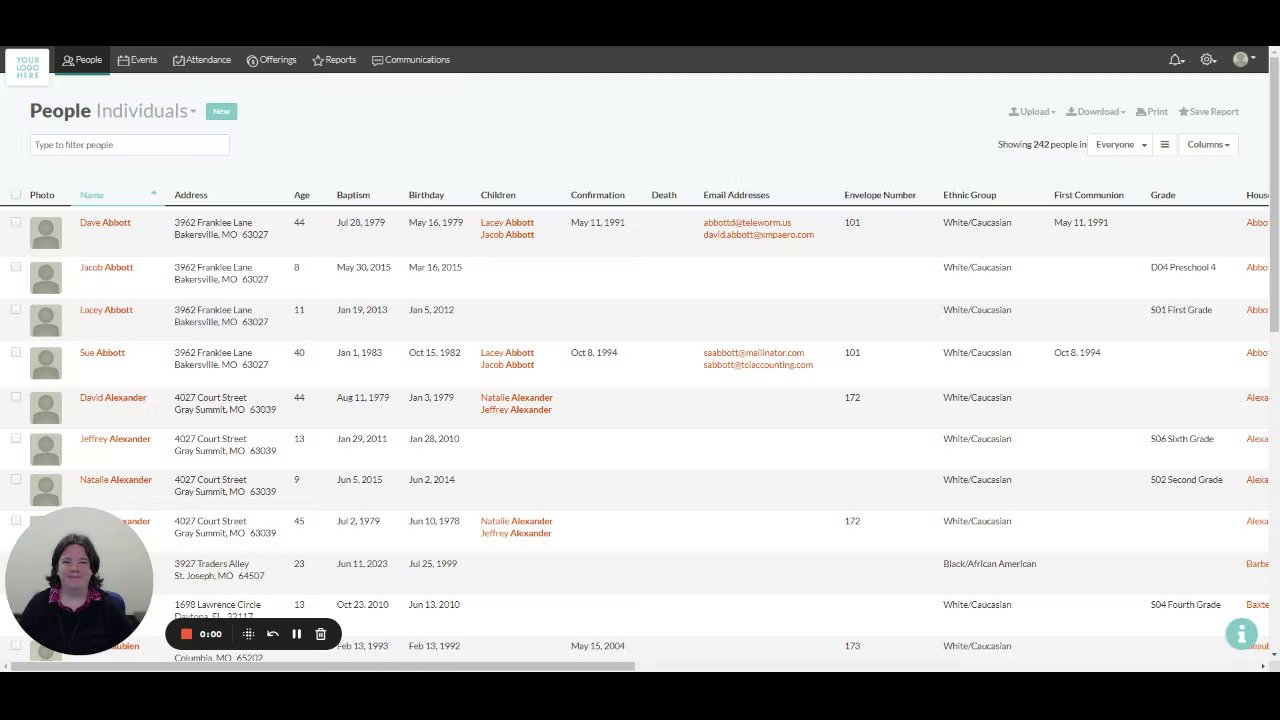This screenshot has width=1280, height=720.
Task: Check the box for Dave Abbott's row
Action: 16,222
